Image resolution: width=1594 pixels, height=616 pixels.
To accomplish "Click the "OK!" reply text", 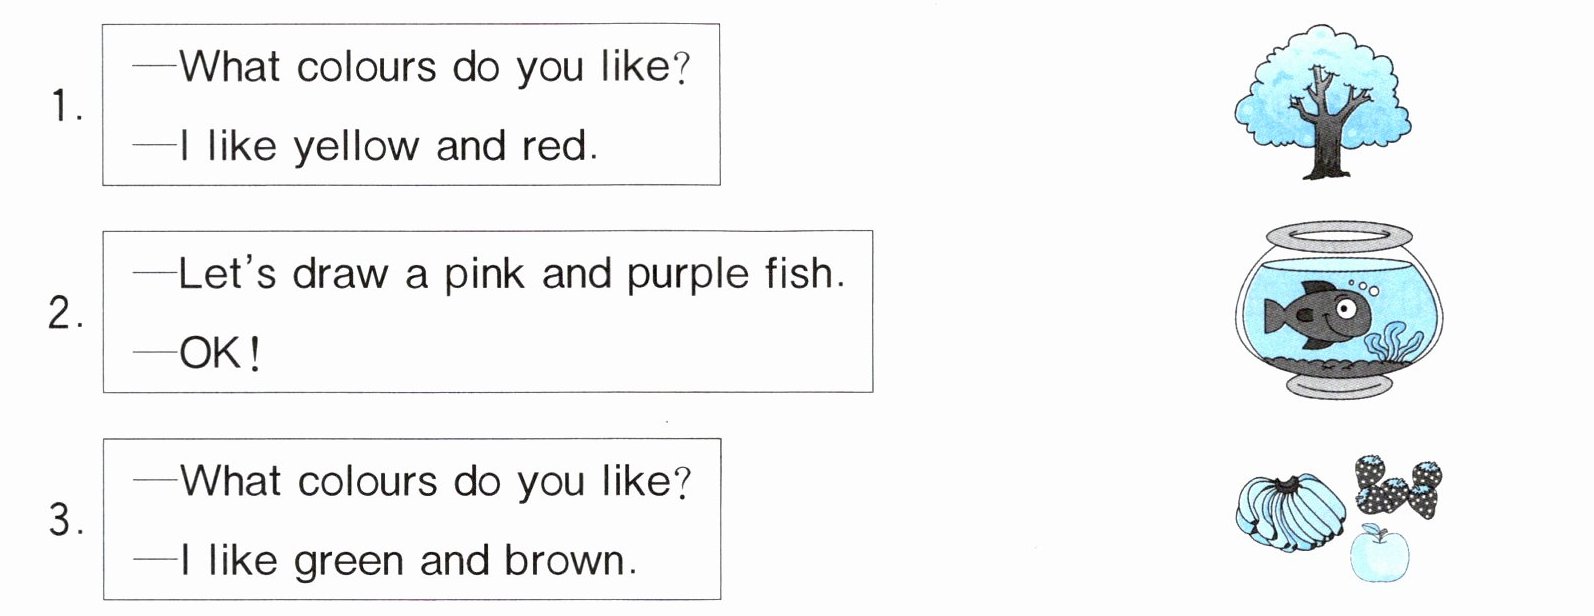I will point(220,354).
